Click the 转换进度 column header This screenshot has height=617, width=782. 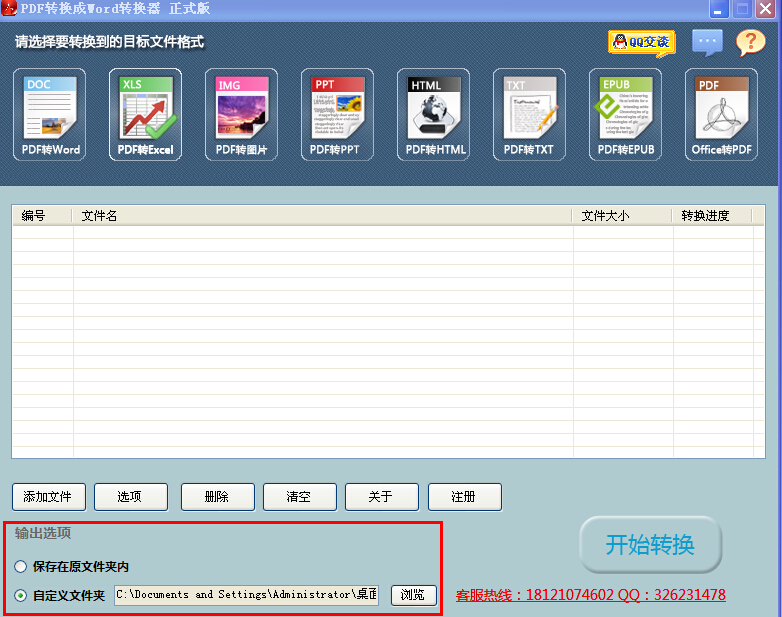pyautogui.click(x=712, y=215)
